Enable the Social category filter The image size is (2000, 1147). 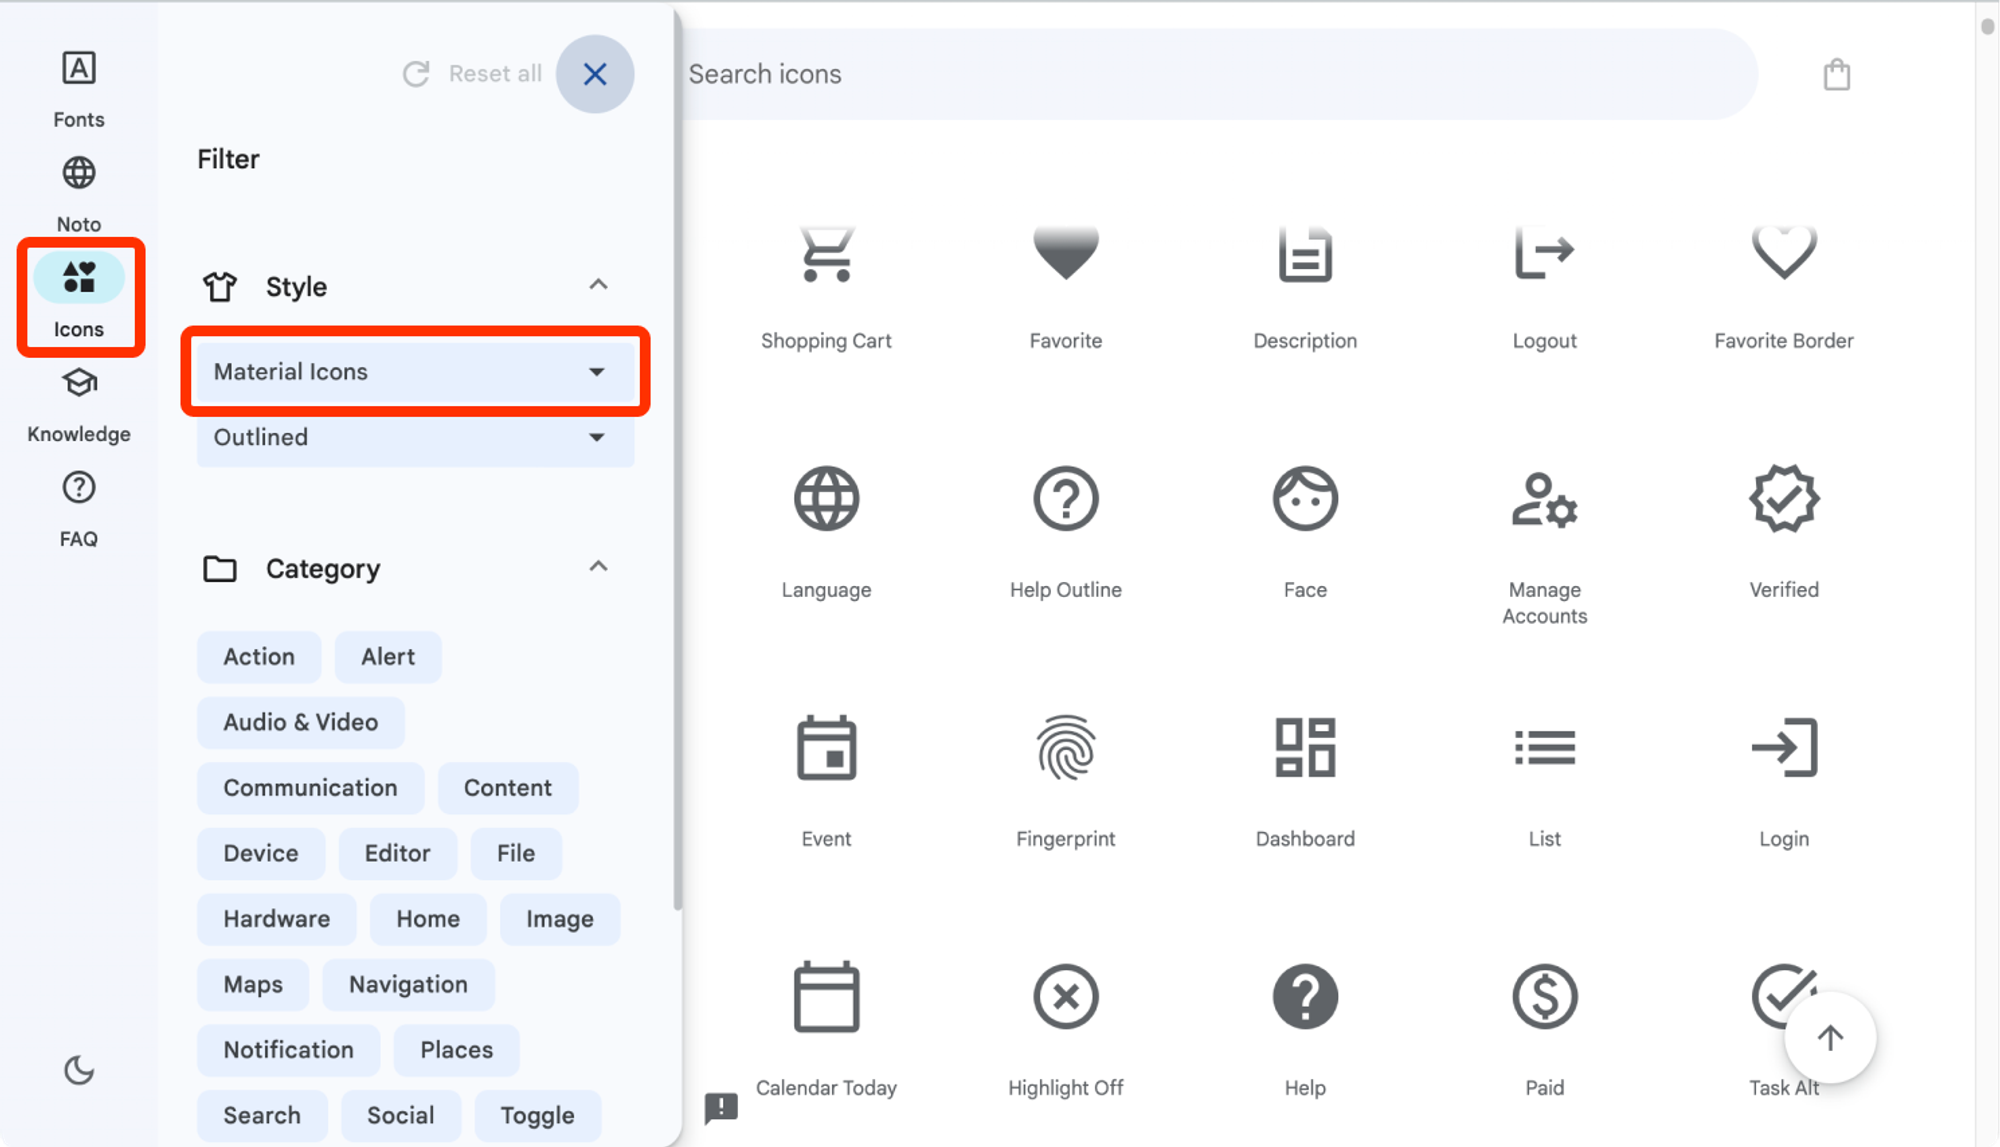402,1115
